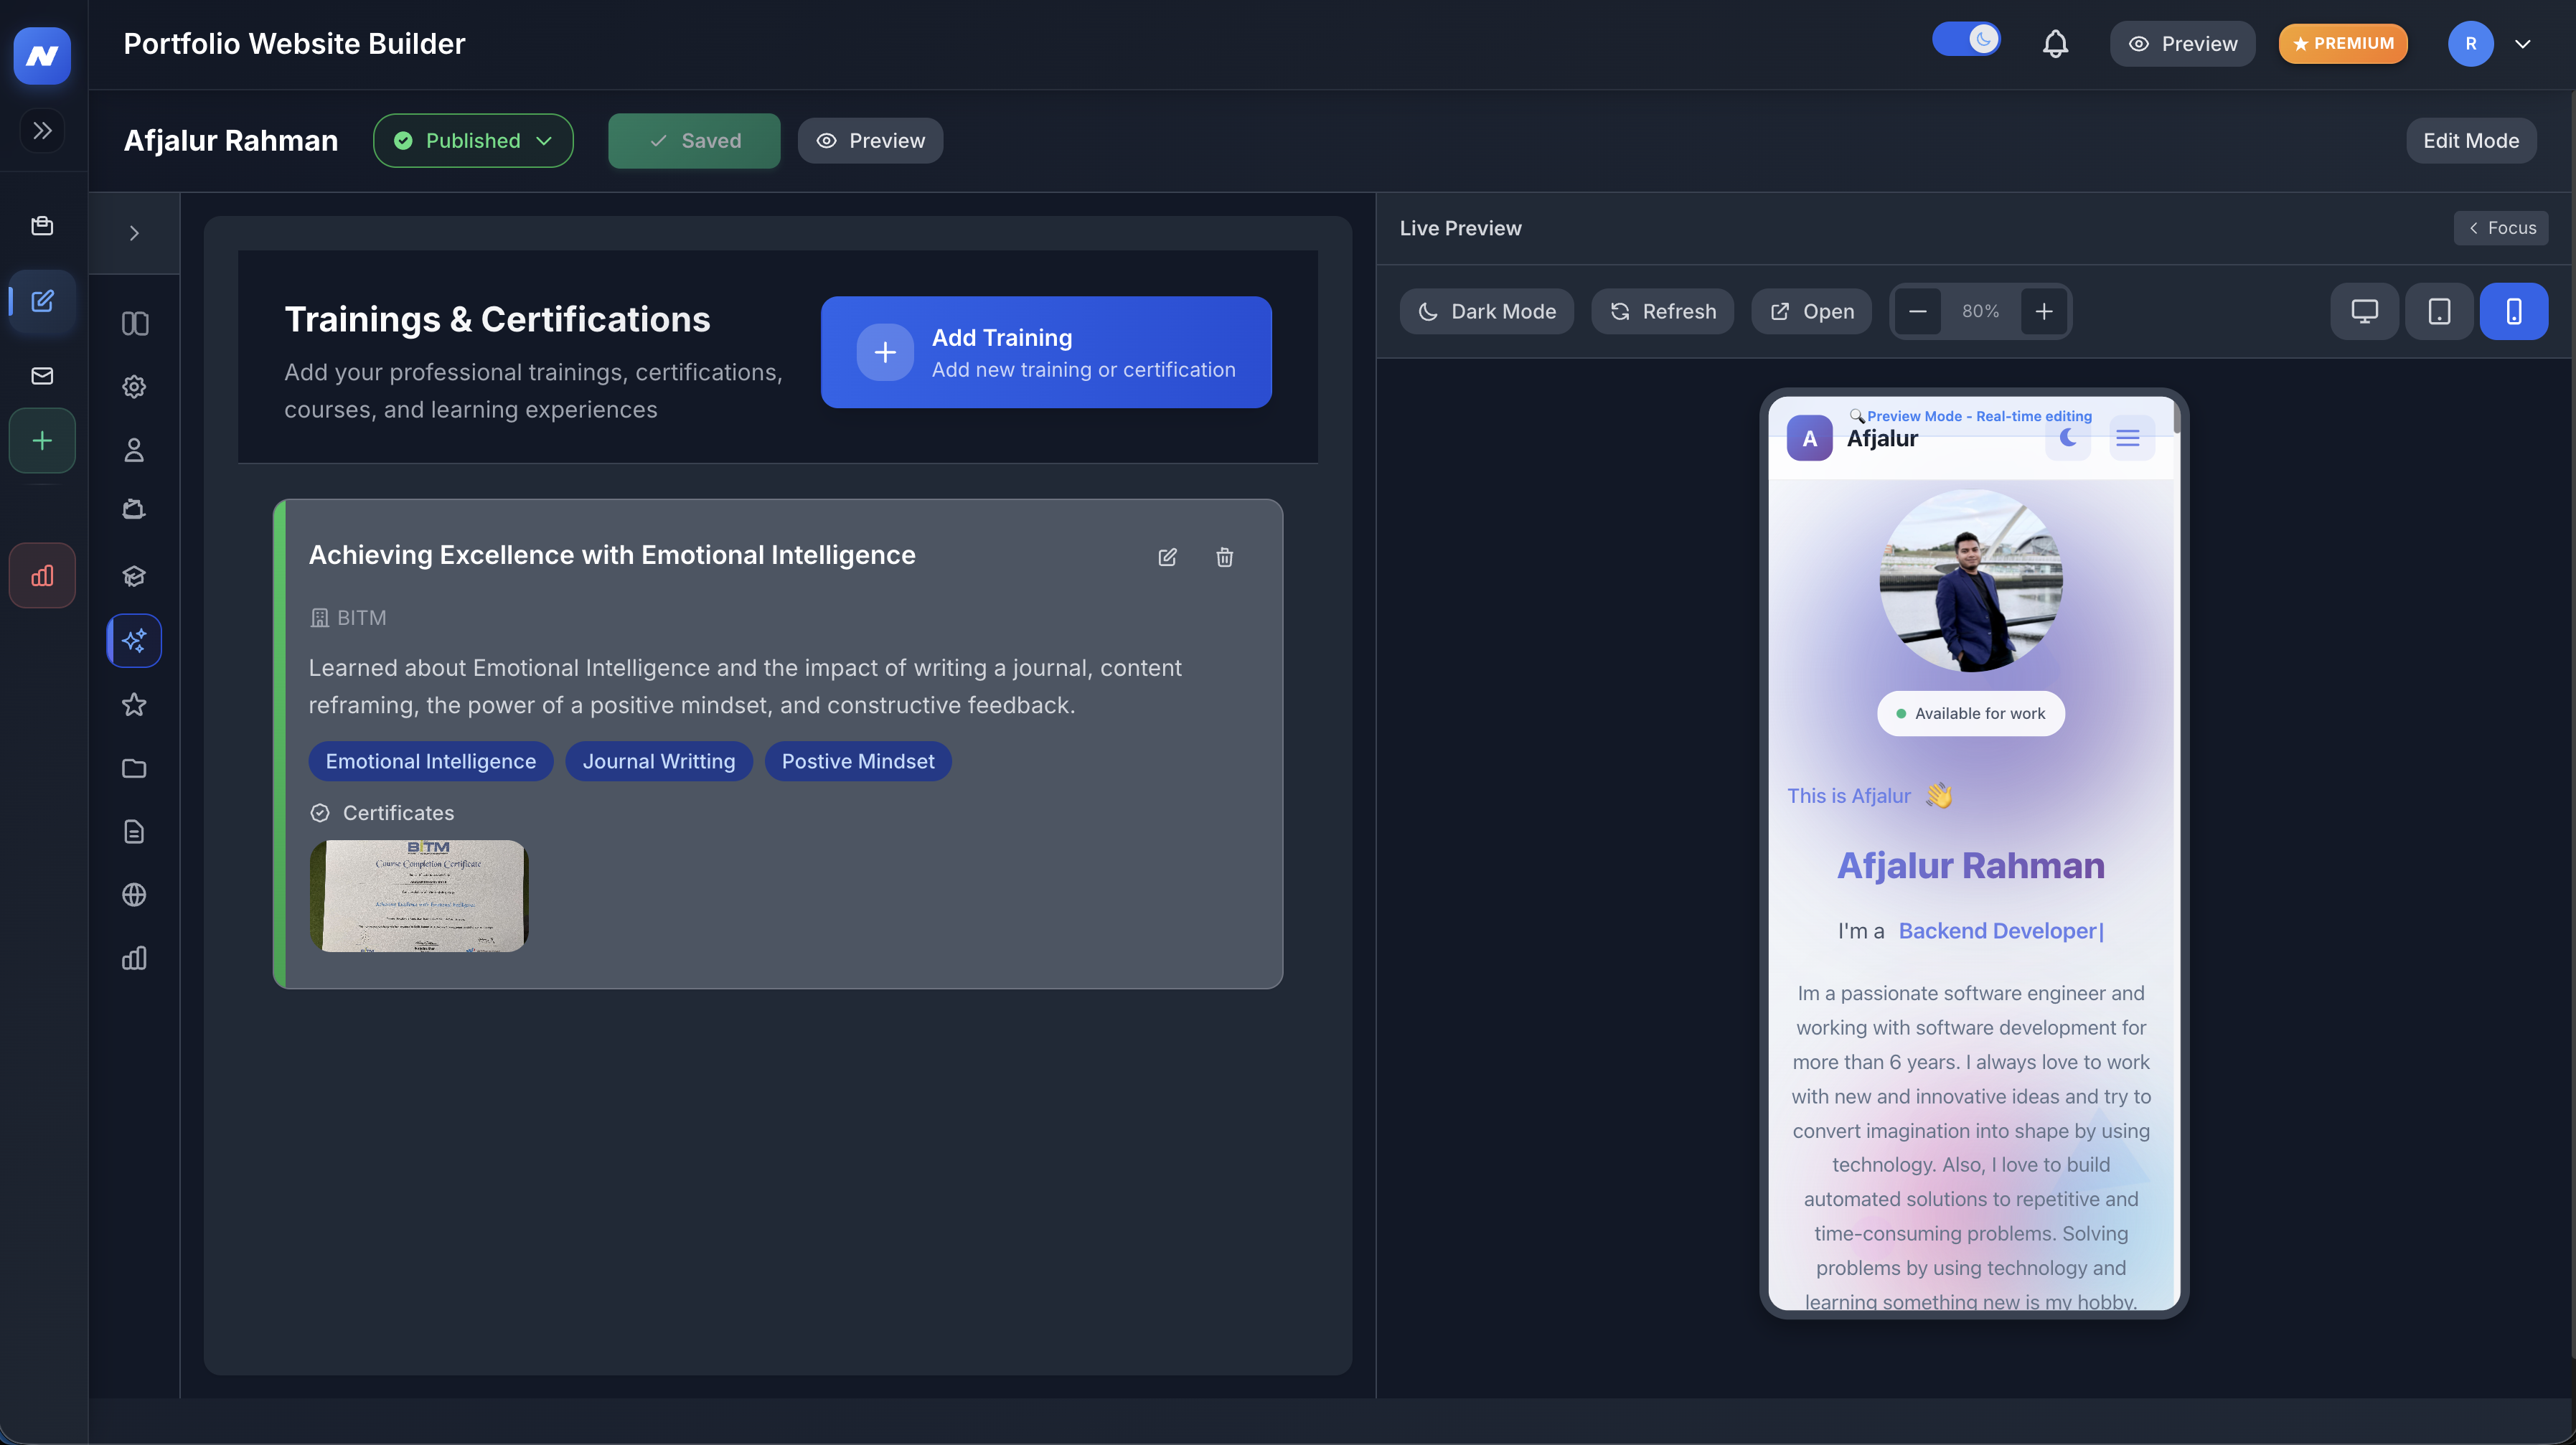Open the Published status dropdown
This screenshot has height=1445, width=2576.
472,140
